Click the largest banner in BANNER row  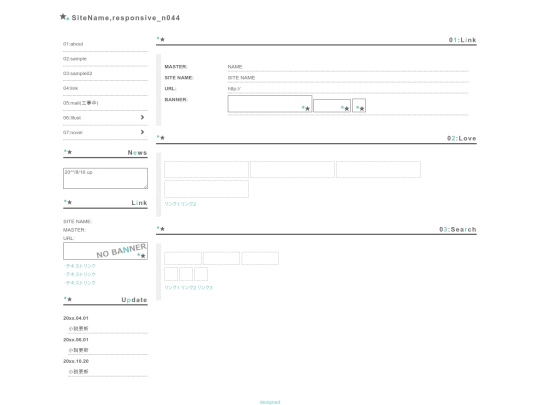coord(270,104)
